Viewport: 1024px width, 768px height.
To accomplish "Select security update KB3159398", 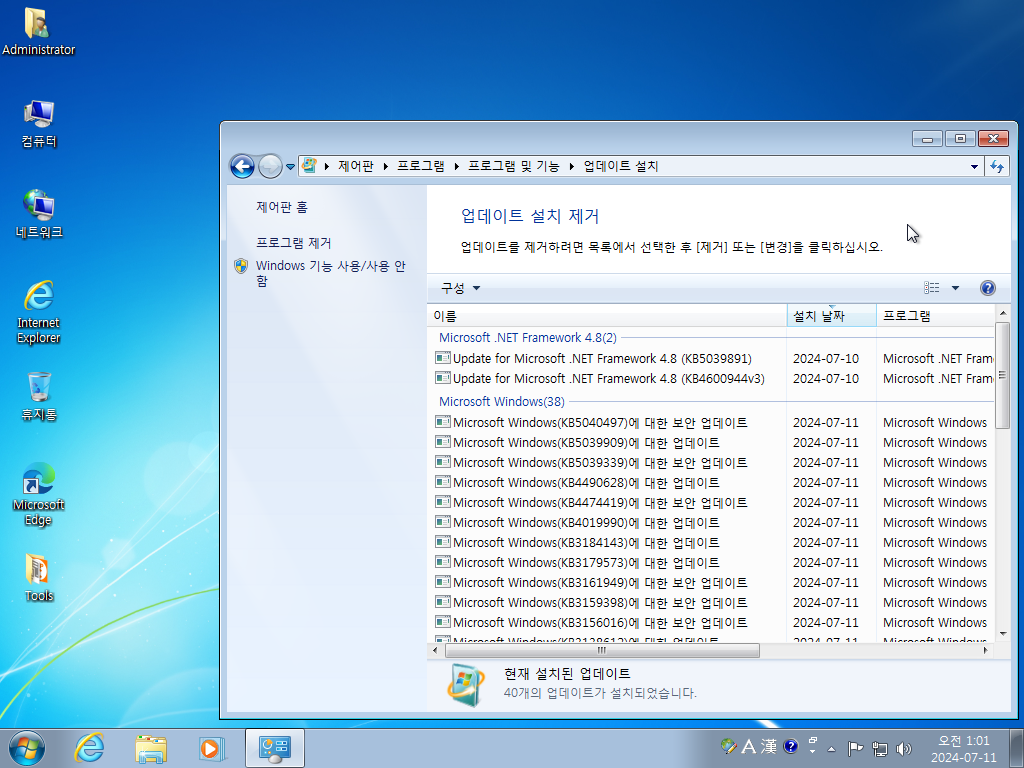I will [714, 603].
